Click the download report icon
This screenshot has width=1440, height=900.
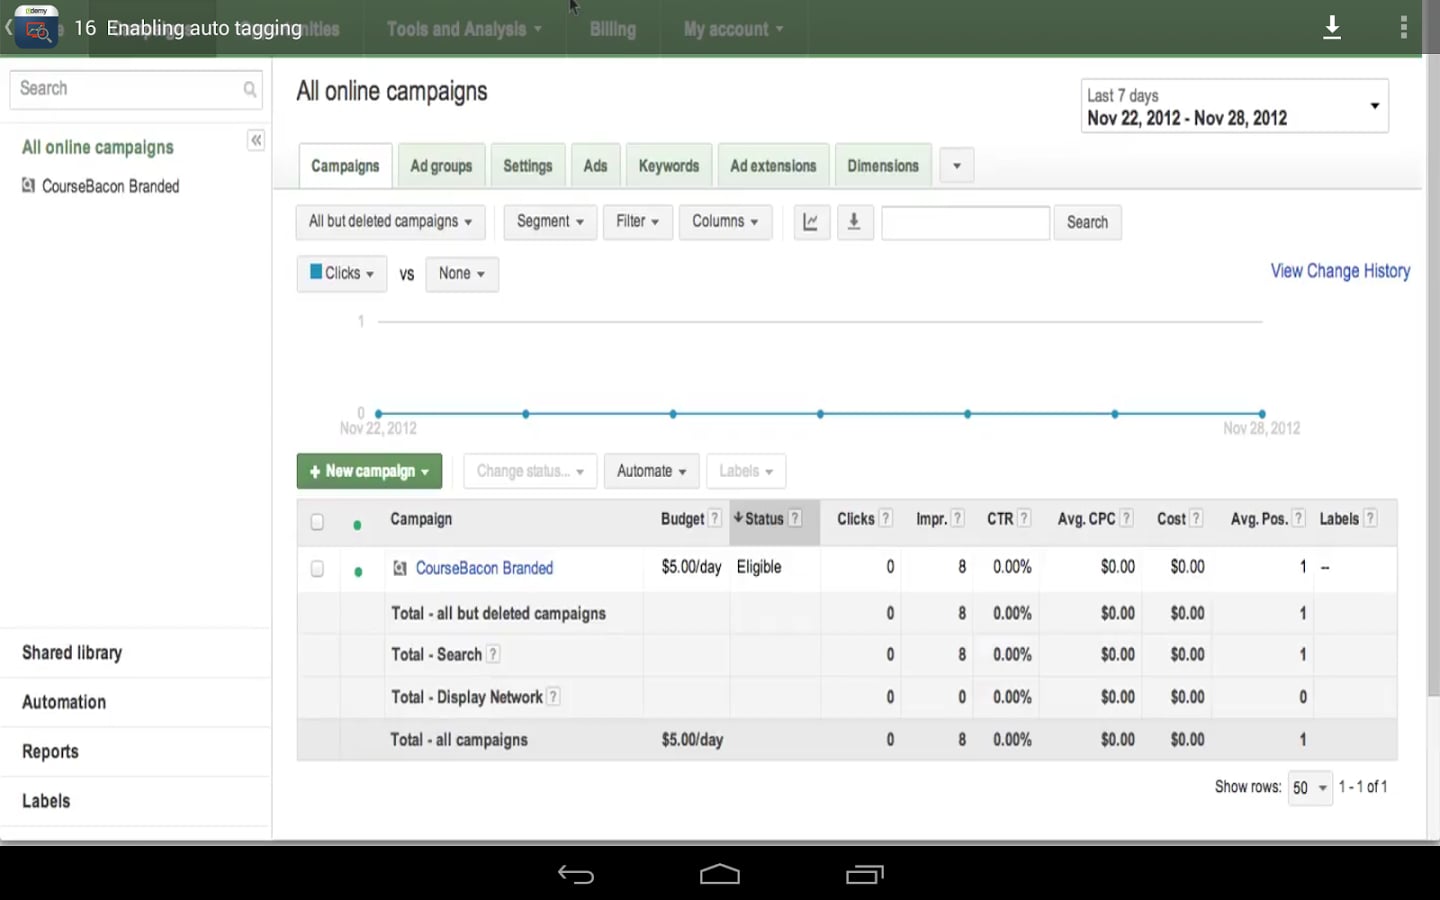click(x=854, y=222)
